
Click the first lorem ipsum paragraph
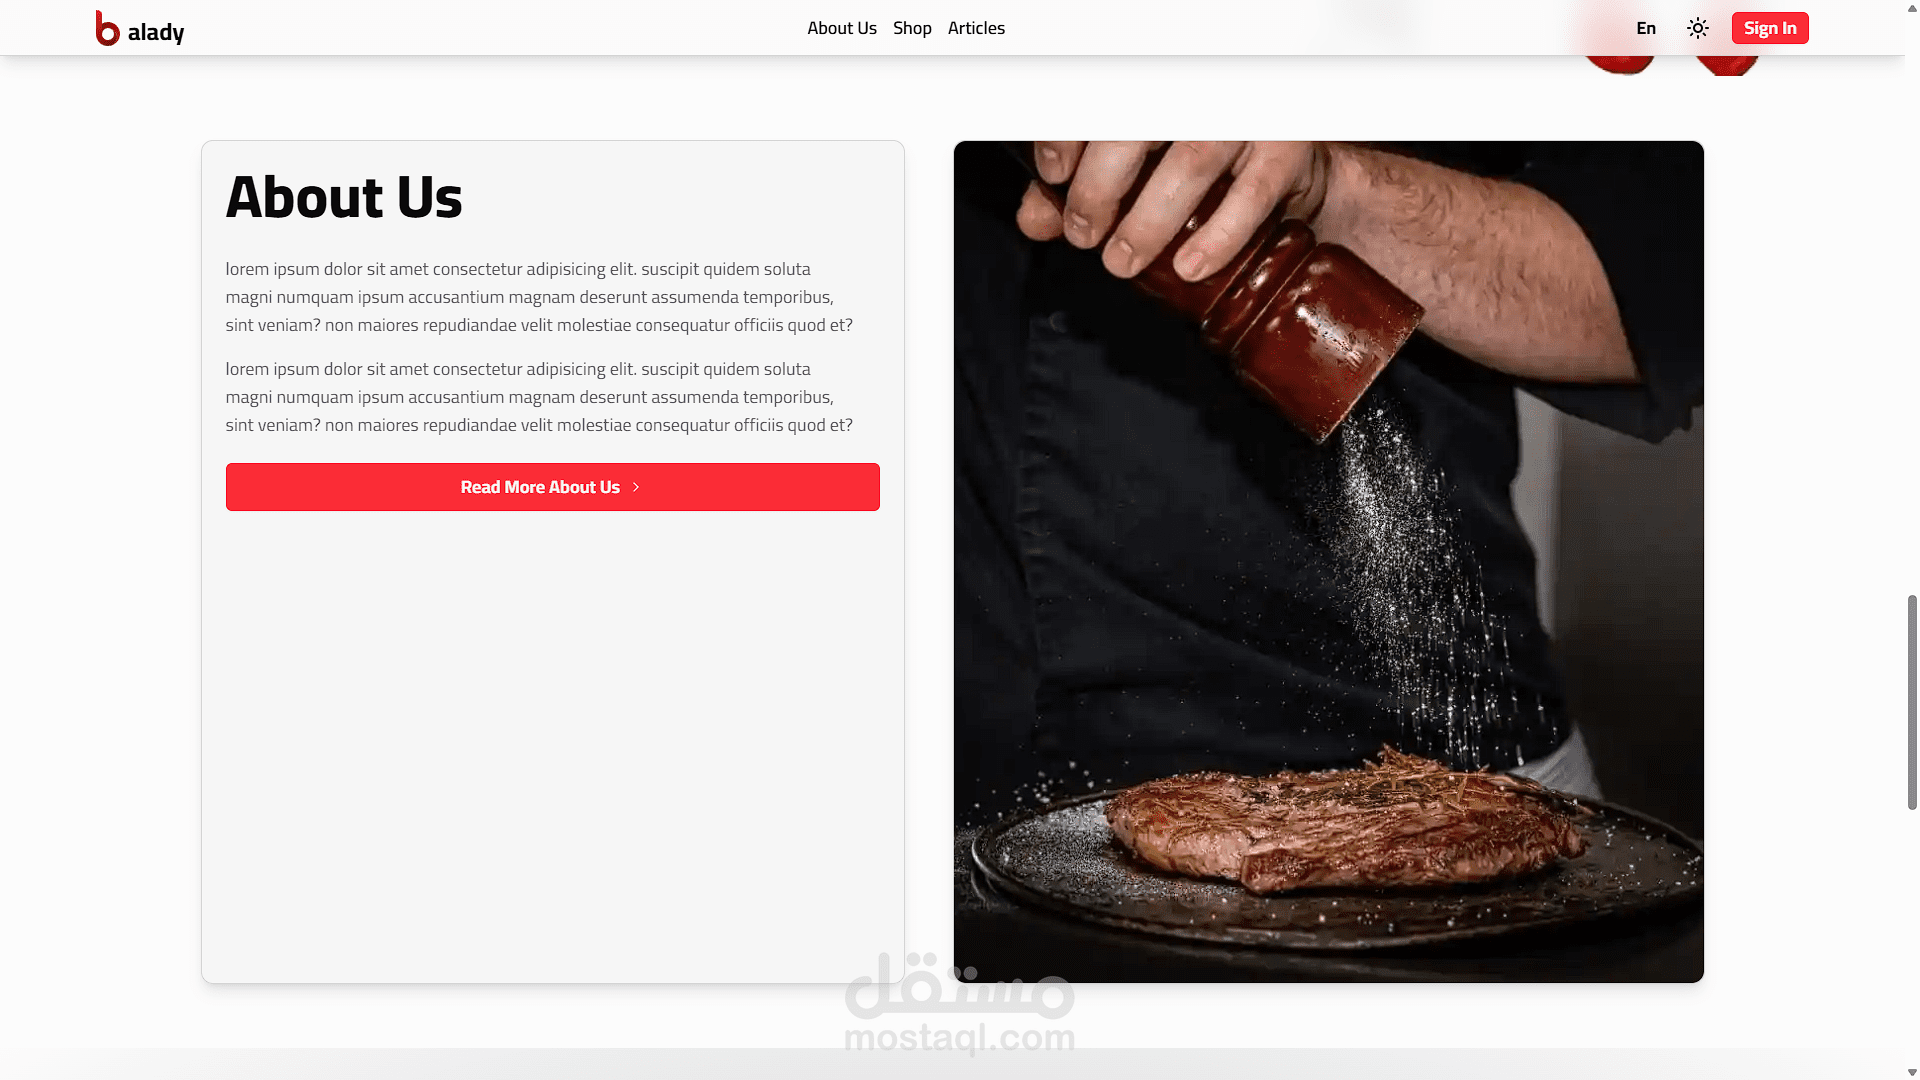(x=539, y=297)
